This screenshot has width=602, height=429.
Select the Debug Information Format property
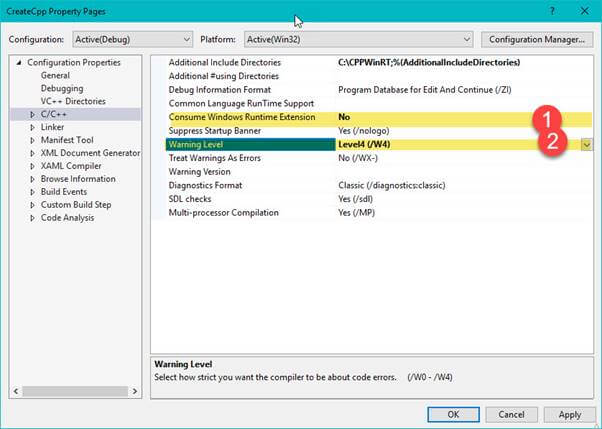[220, 90]
